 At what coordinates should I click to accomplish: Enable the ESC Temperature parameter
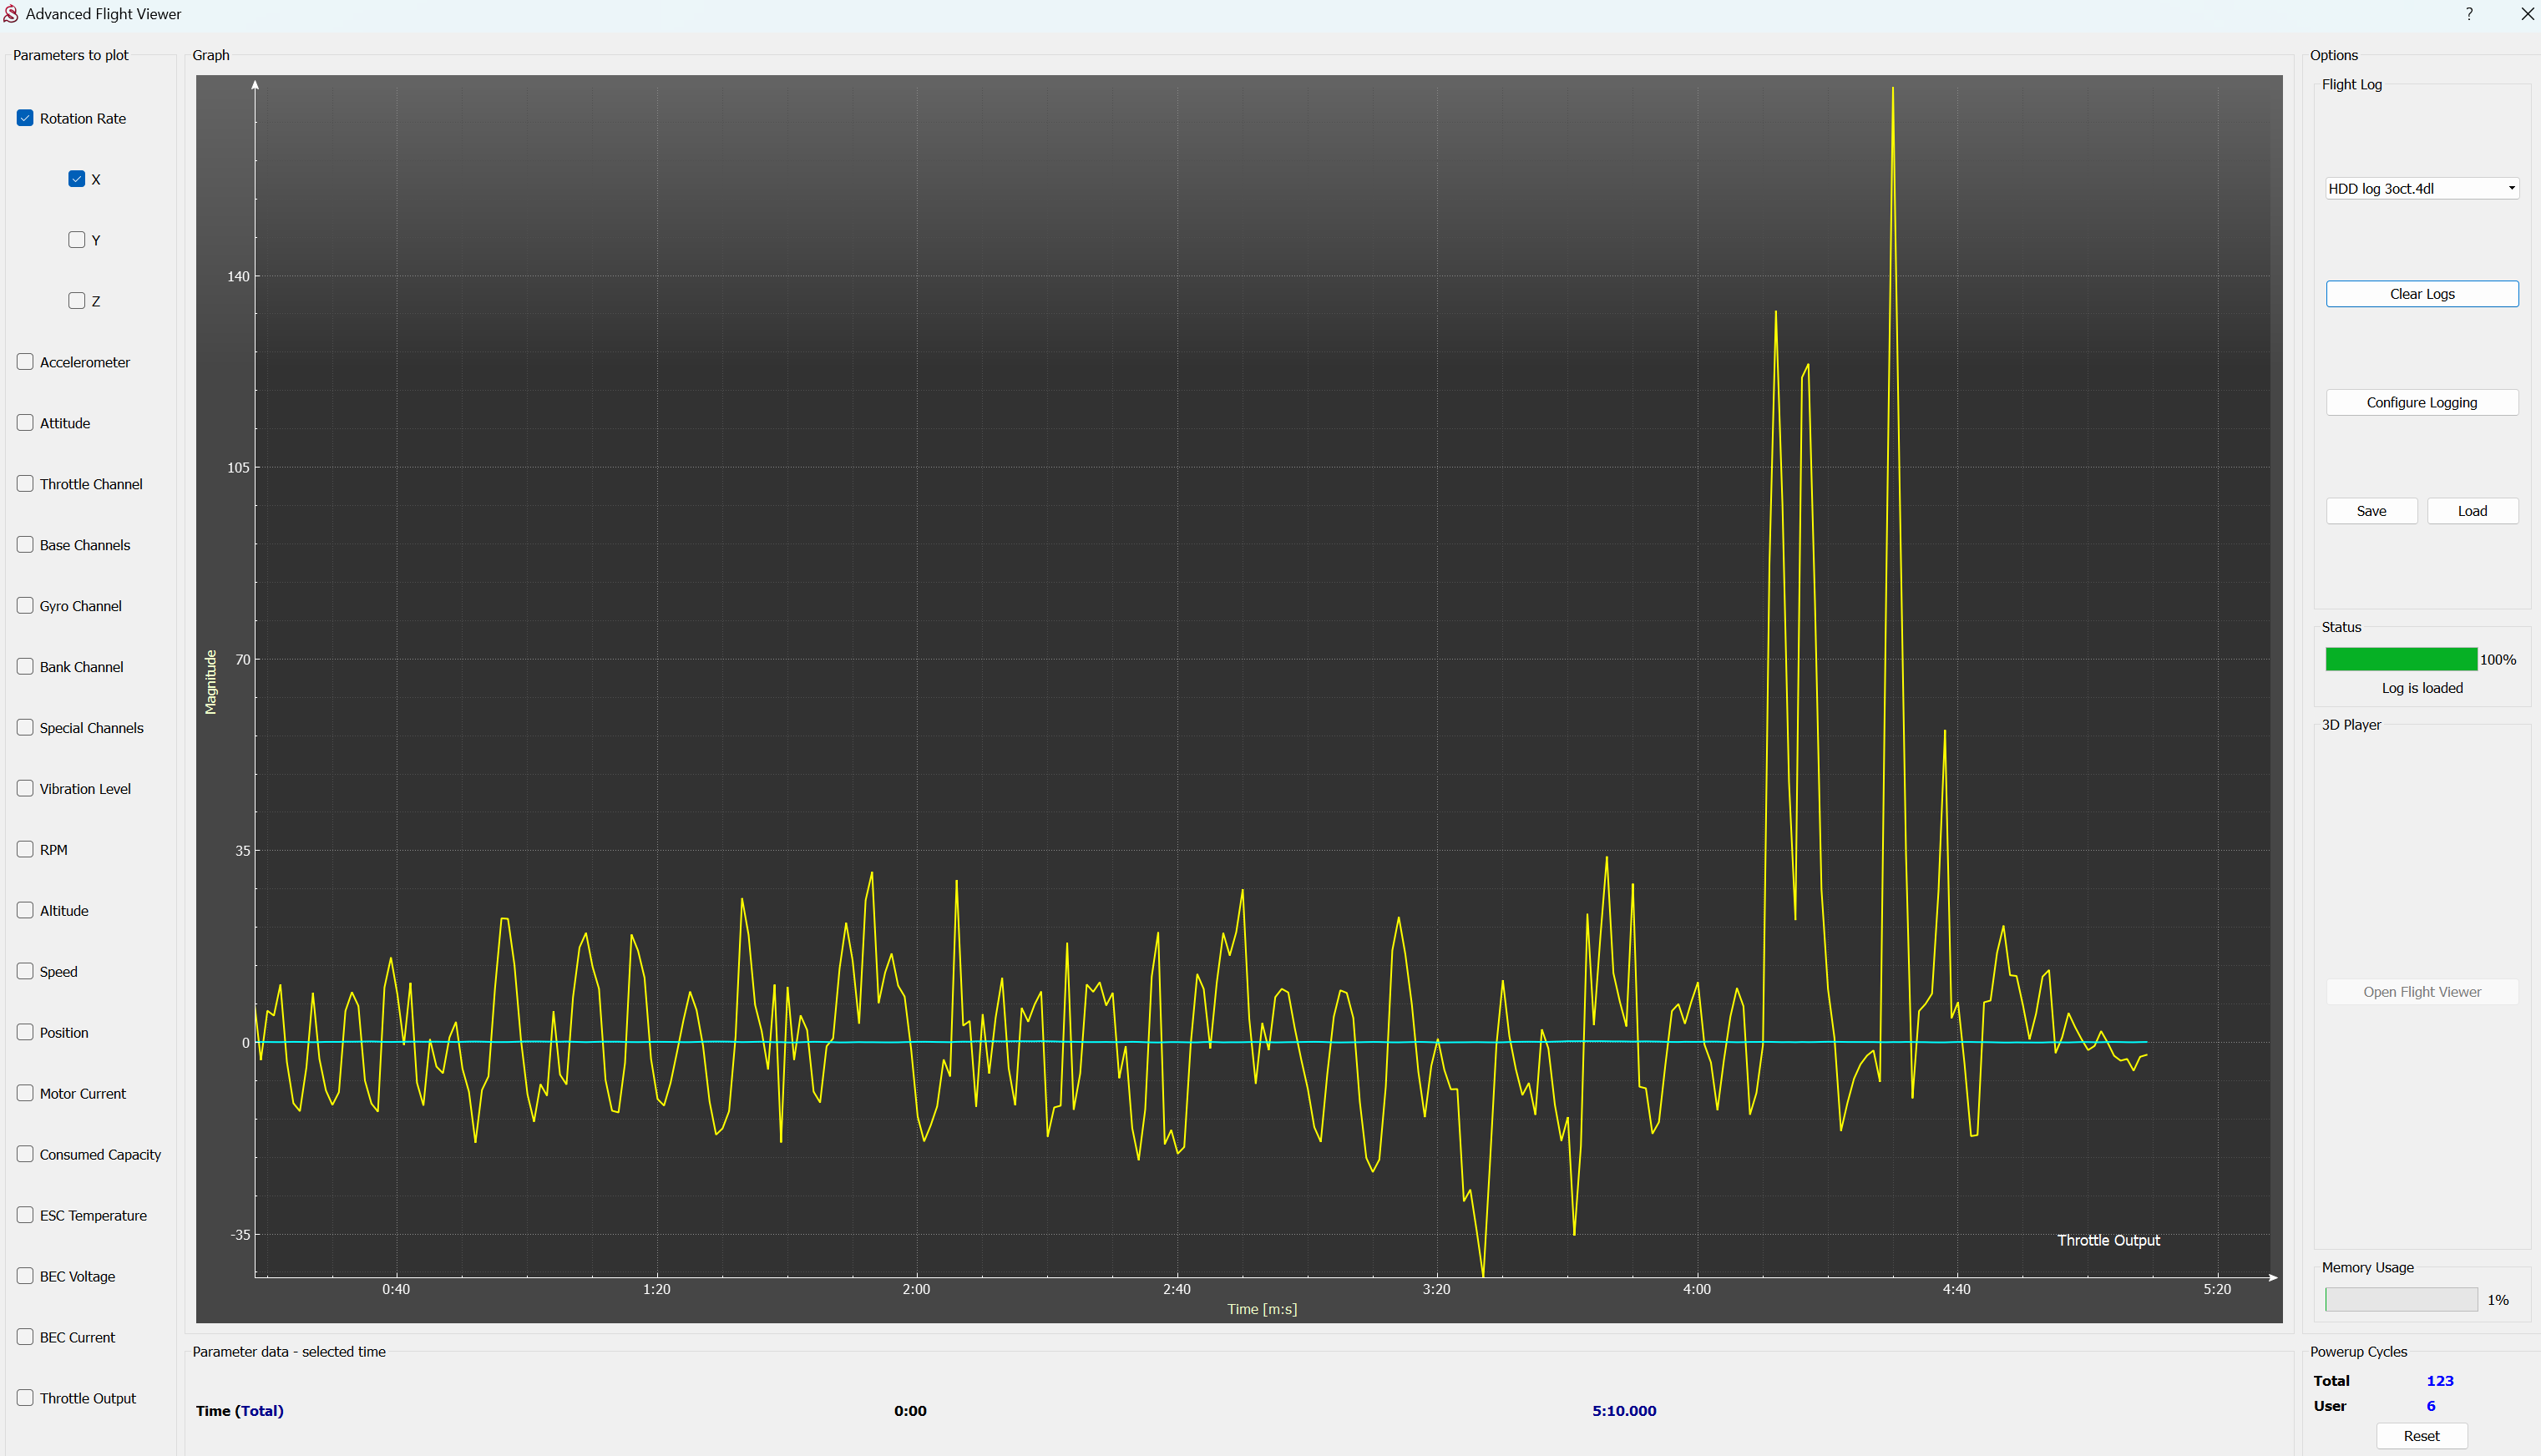(25, 1215)
